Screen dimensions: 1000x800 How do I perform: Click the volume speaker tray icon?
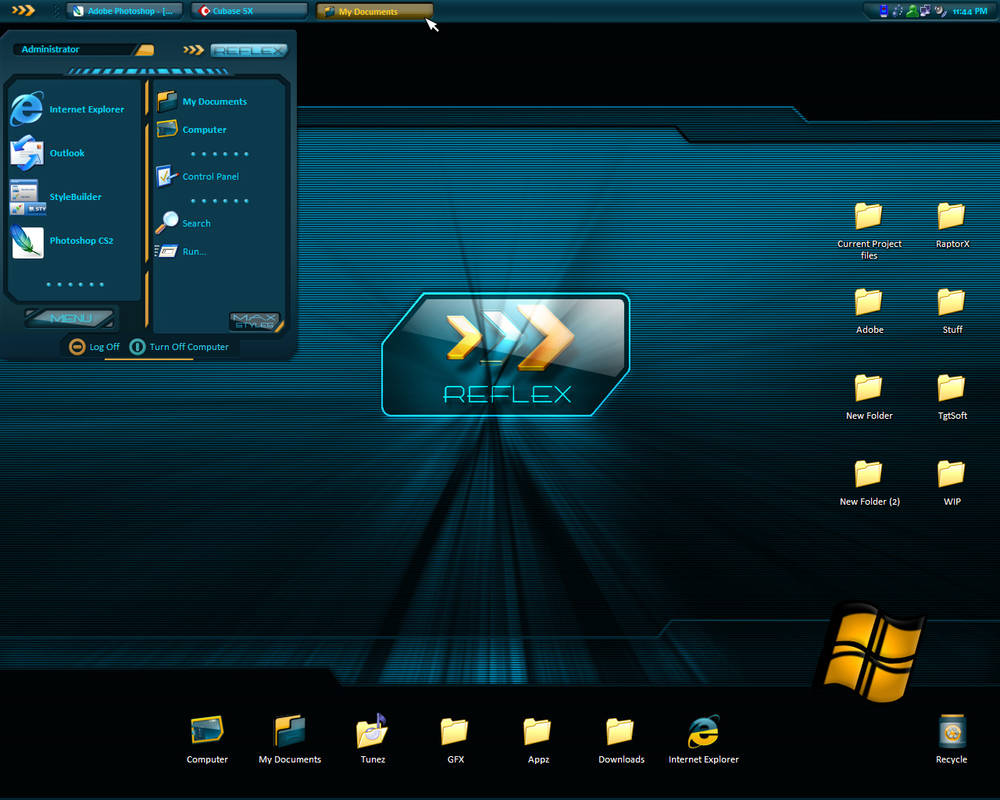pos(940,10)
